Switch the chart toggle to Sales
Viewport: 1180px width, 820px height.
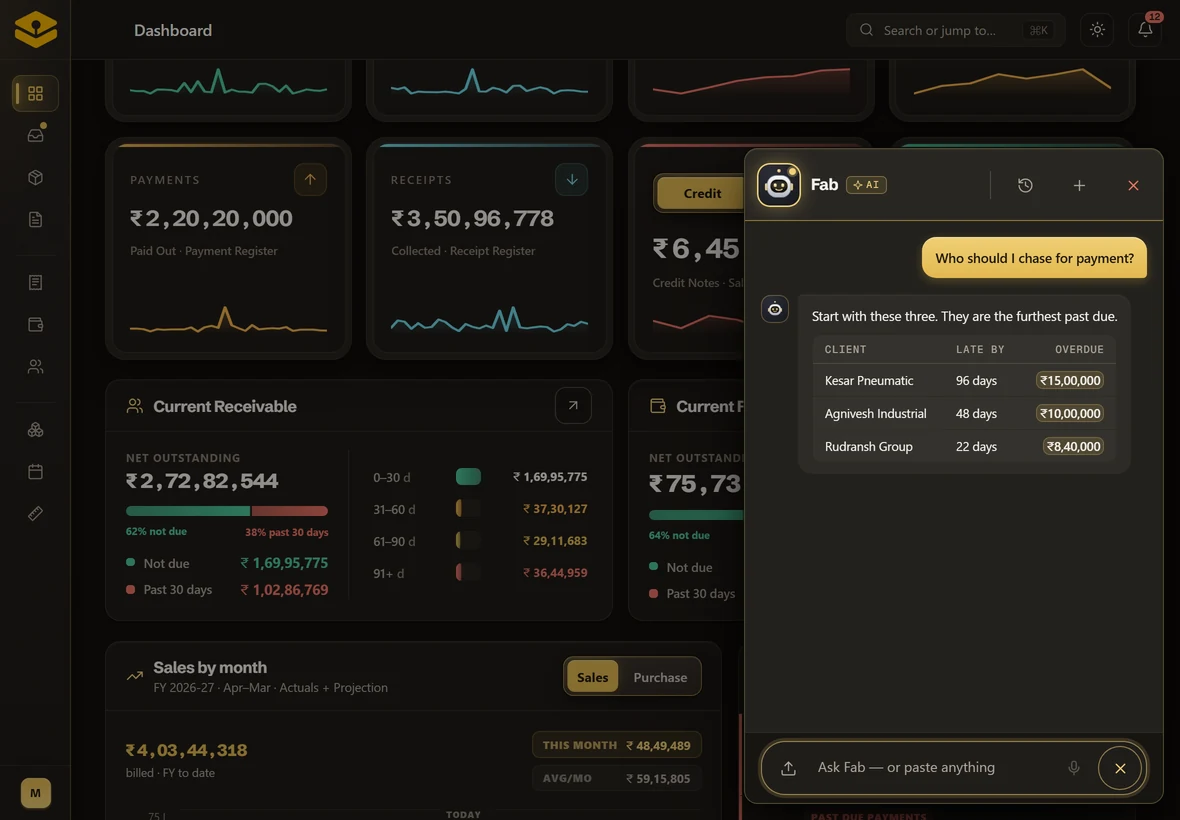592,677
